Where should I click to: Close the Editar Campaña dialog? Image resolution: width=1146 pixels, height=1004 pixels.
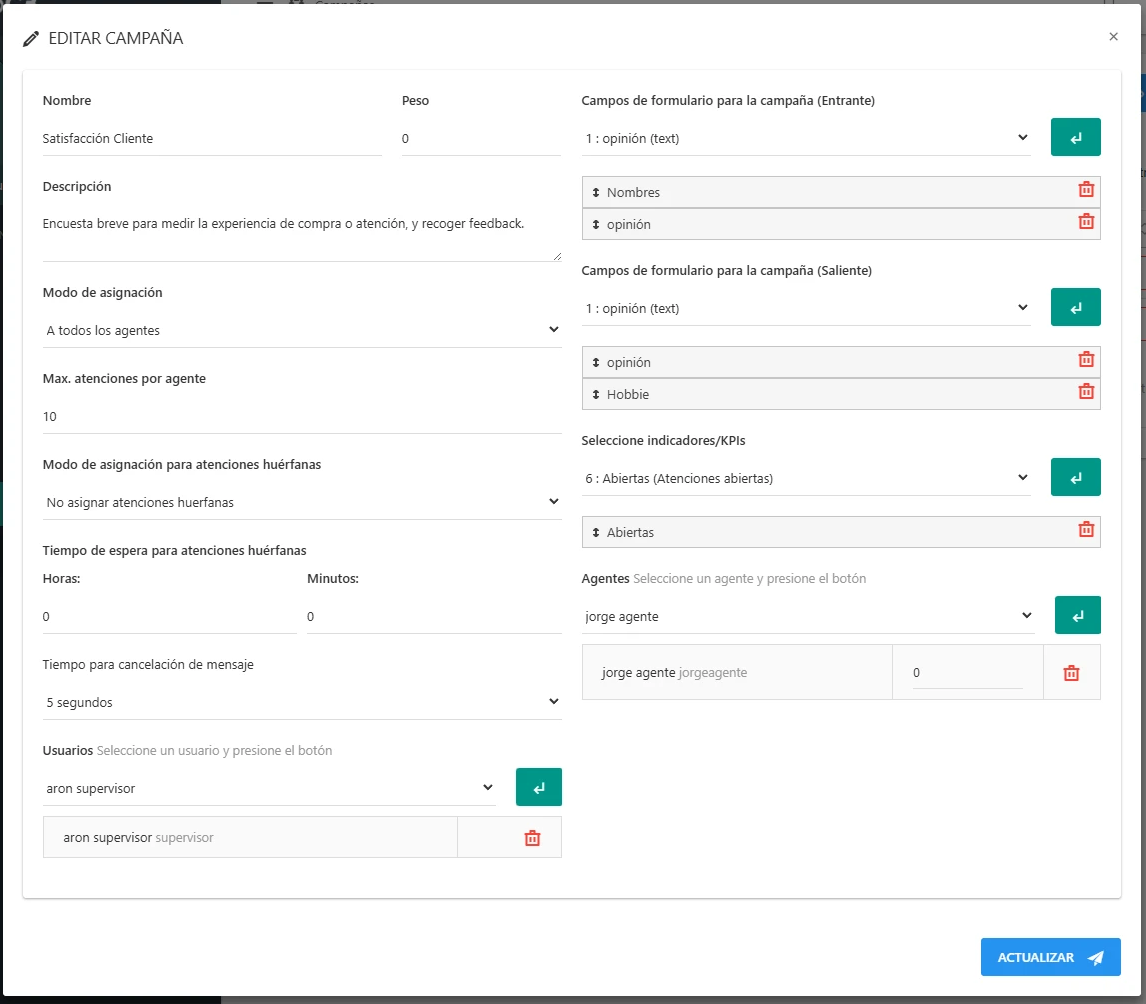(x=1113, y=37)
